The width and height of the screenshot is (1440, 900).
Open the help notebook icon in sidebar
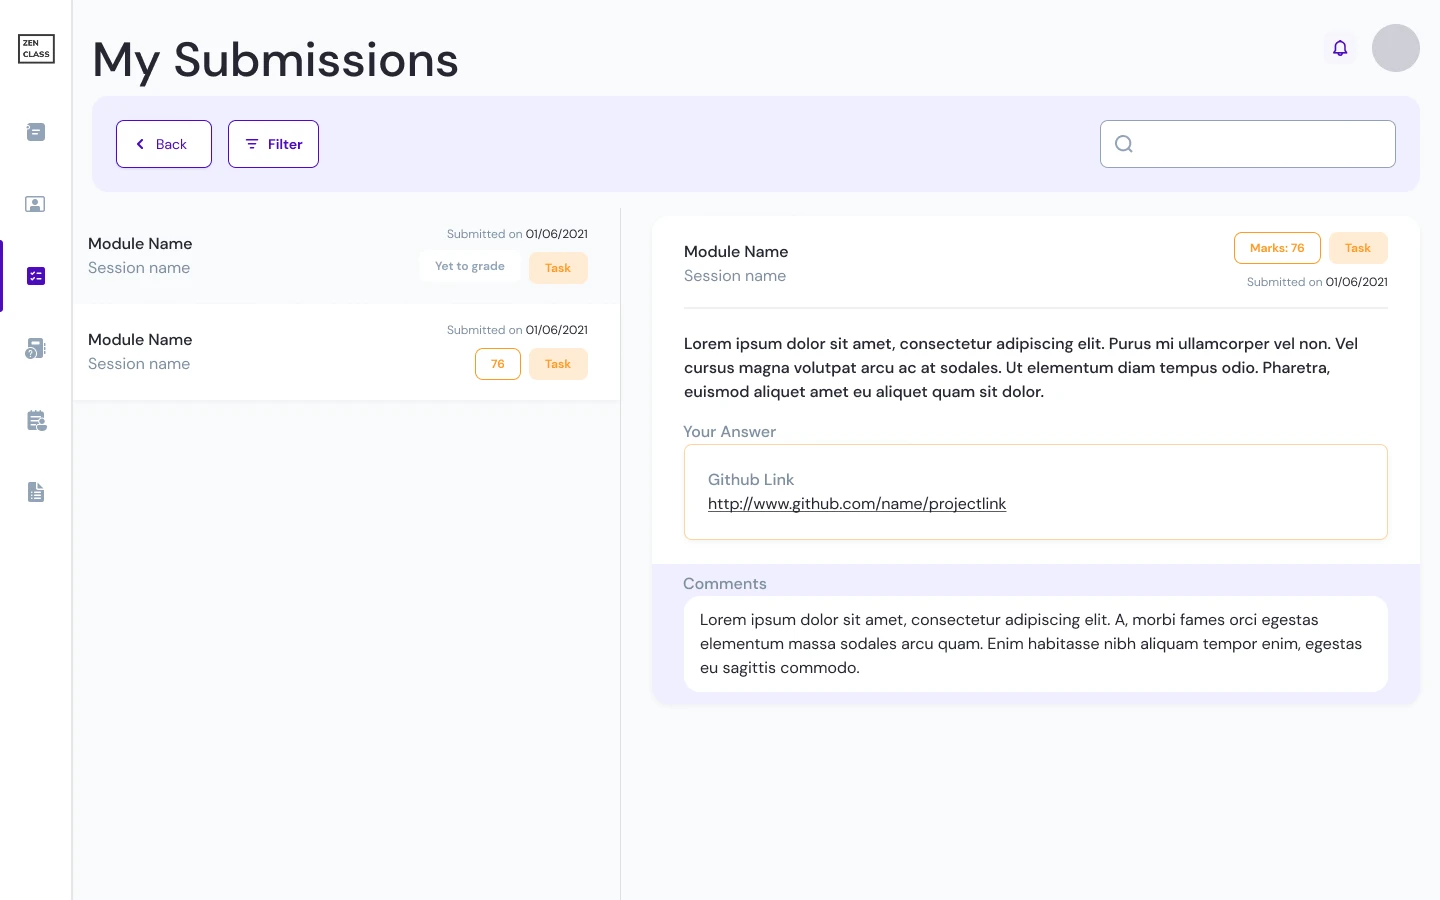point(36,348)
